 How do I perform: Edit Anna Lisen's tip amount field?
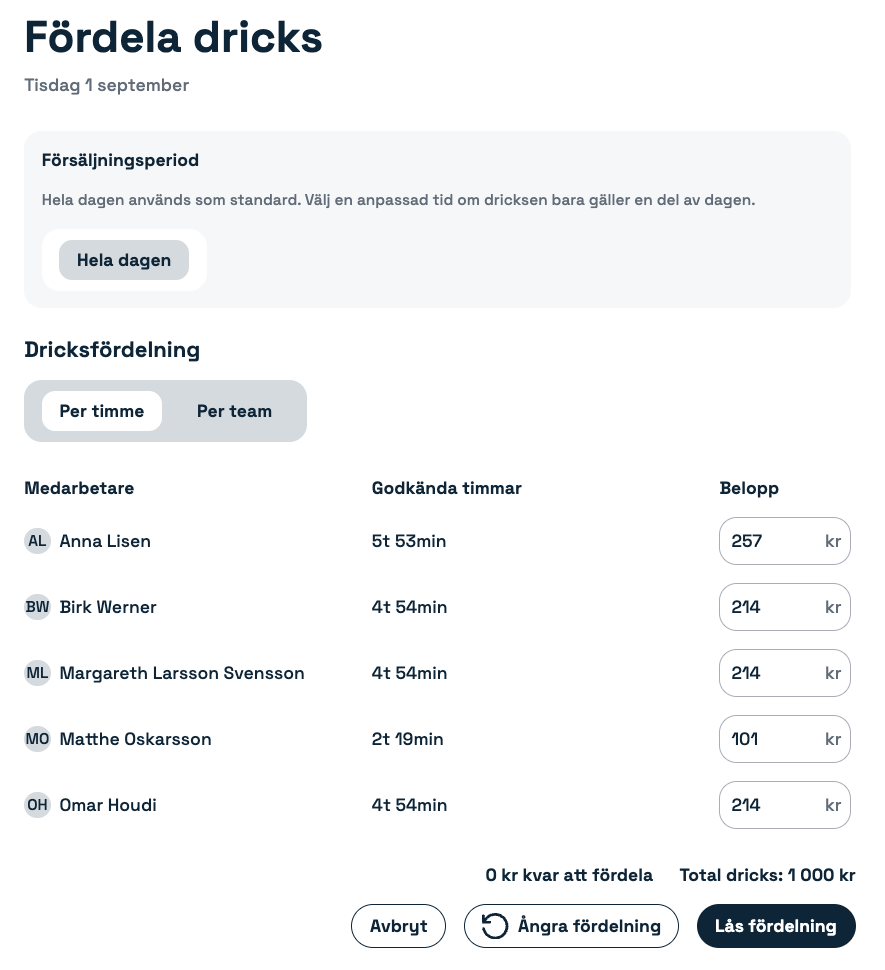click(x=785, y=541)
